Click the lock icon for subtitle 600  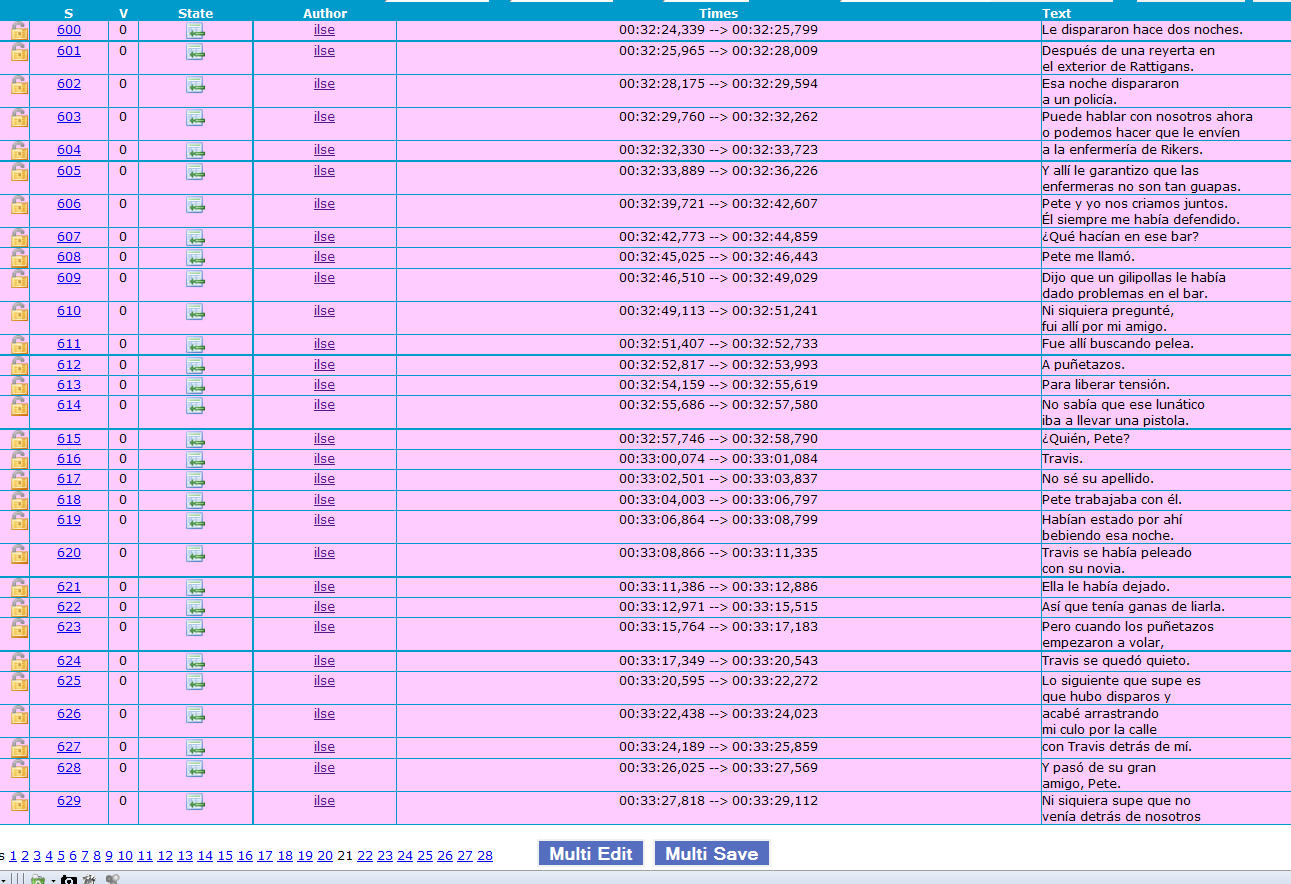tap(19, 31)
